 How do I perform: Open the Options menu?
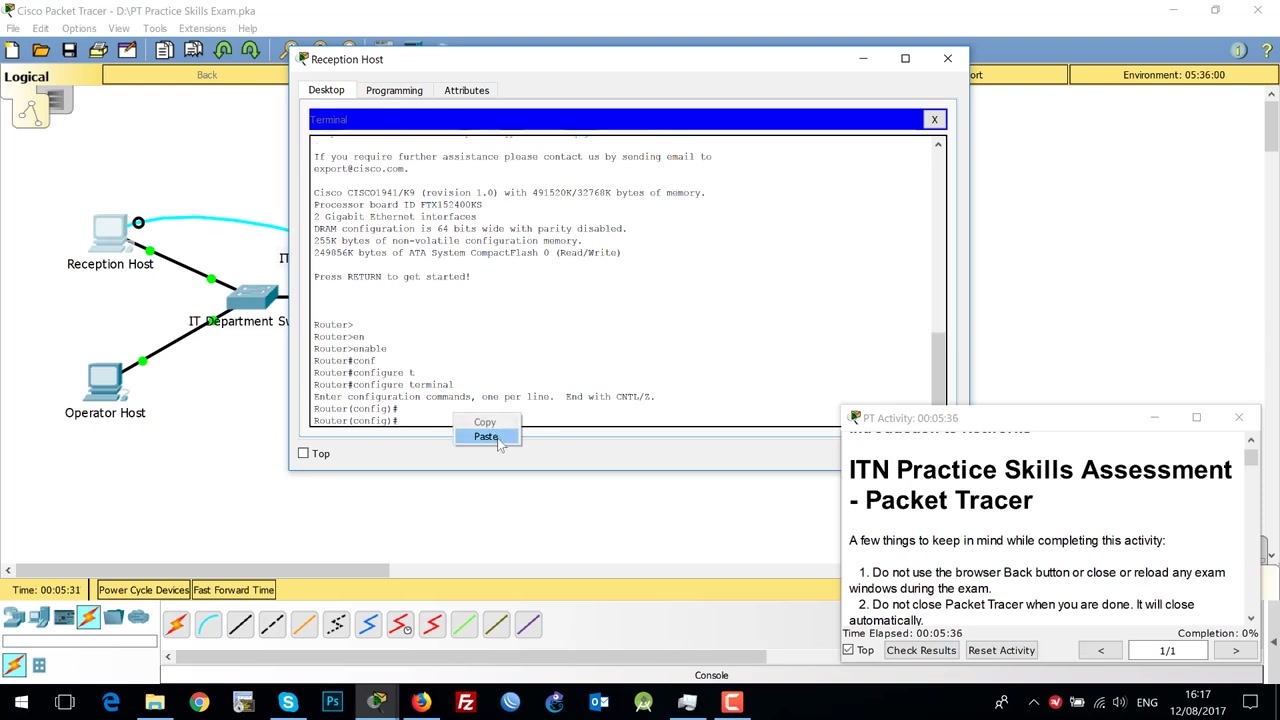click(x=78, y=28)
